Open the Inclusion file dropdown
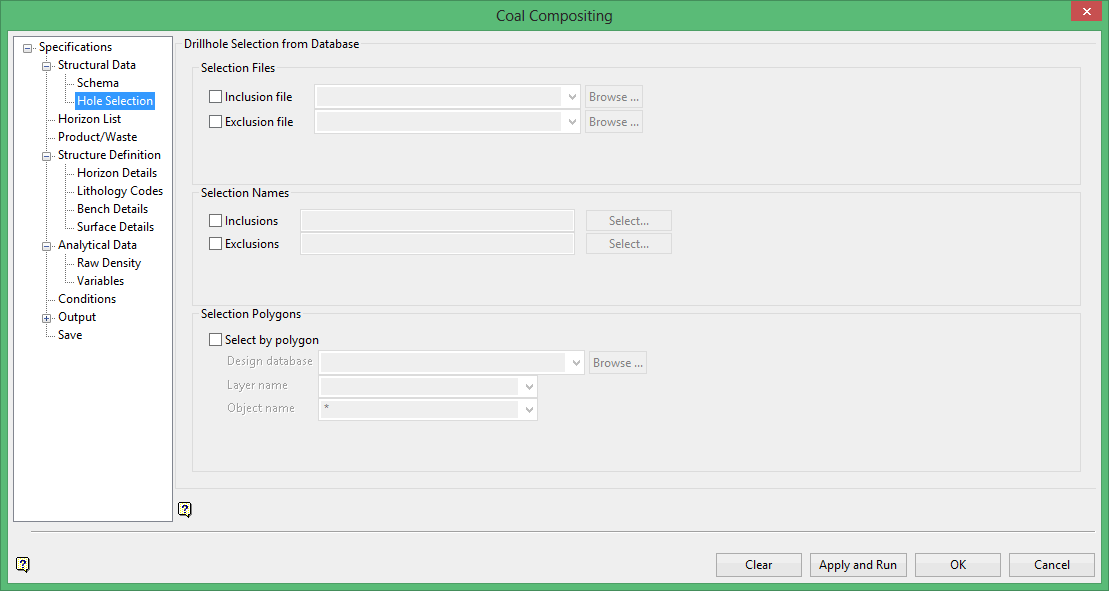 [572, 97]
